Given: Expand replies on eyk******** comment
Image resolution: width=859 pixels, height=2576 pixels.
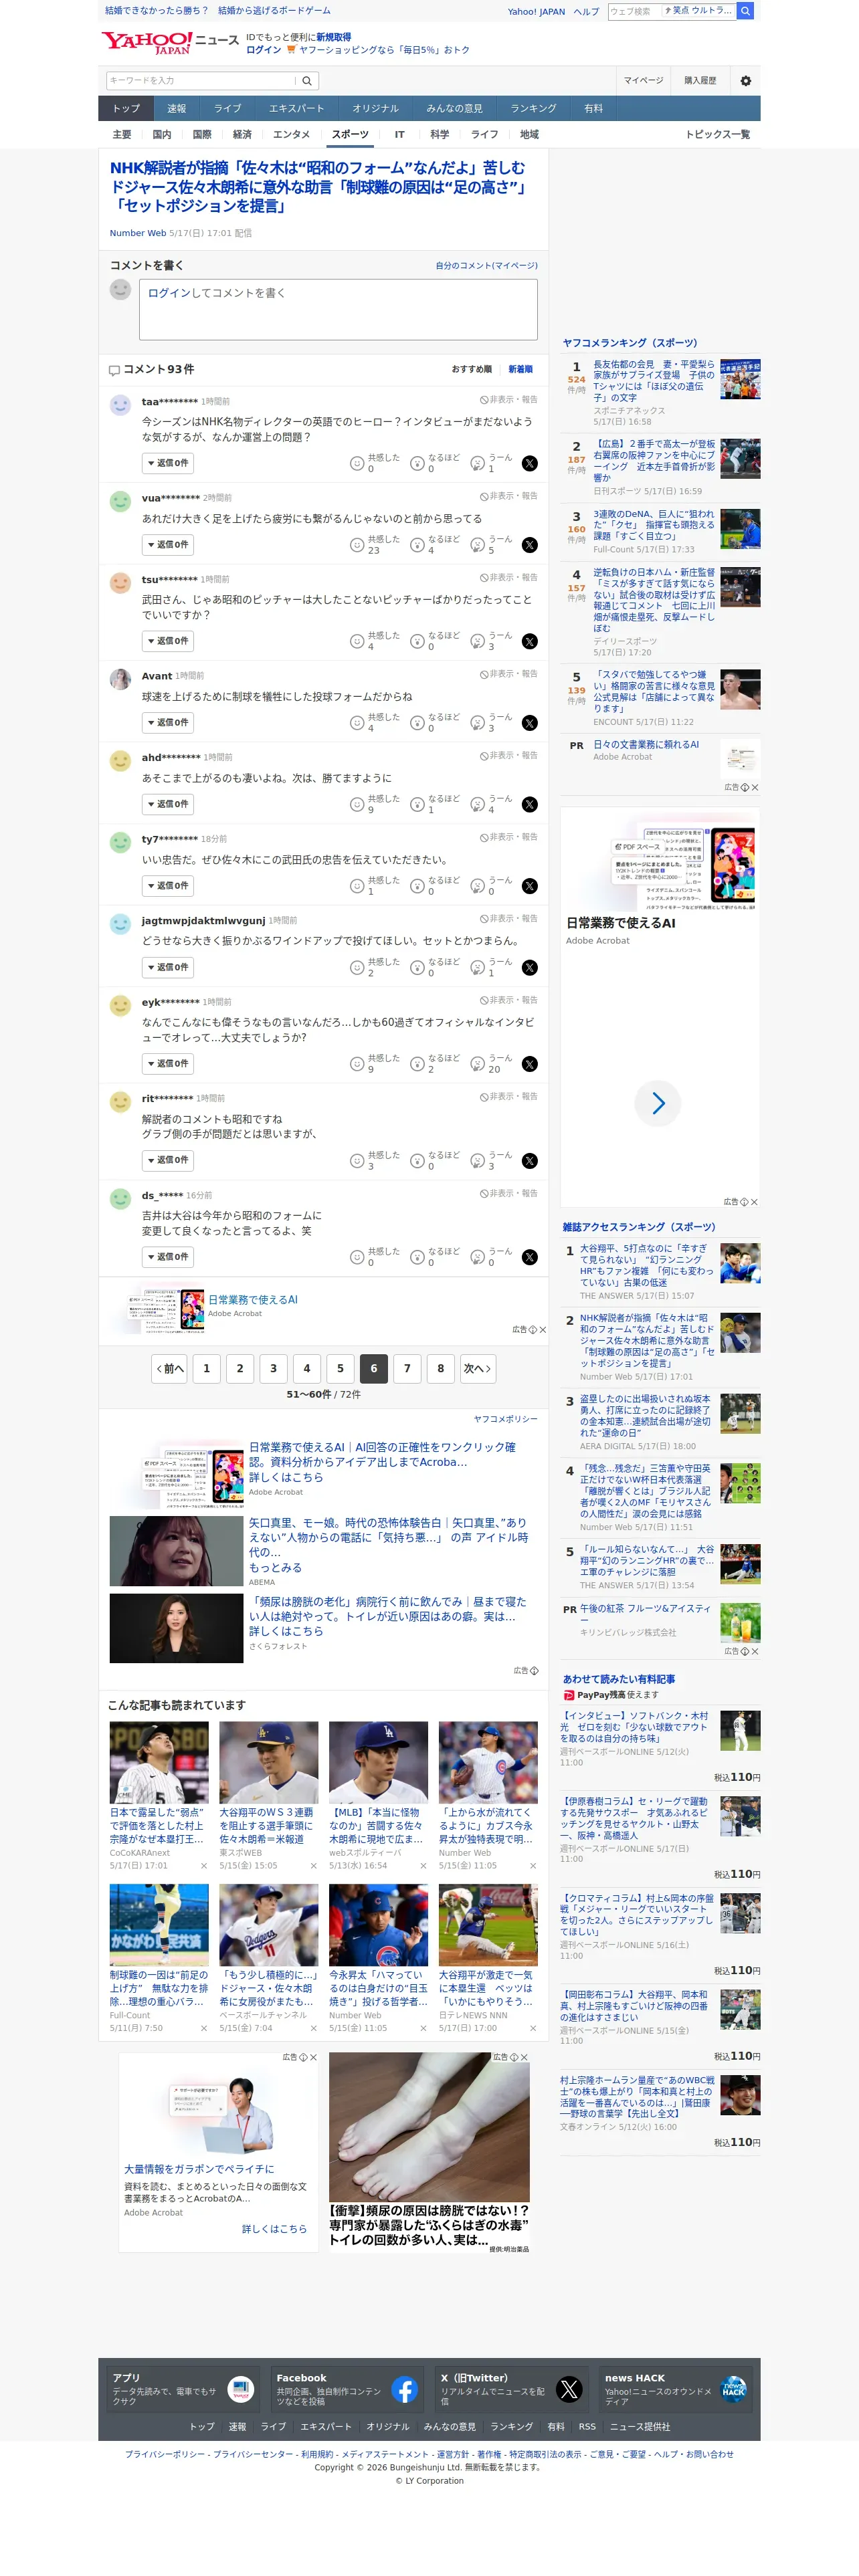Looking at the screenshot, I should pyautogui.click(x=168, y=1064).
